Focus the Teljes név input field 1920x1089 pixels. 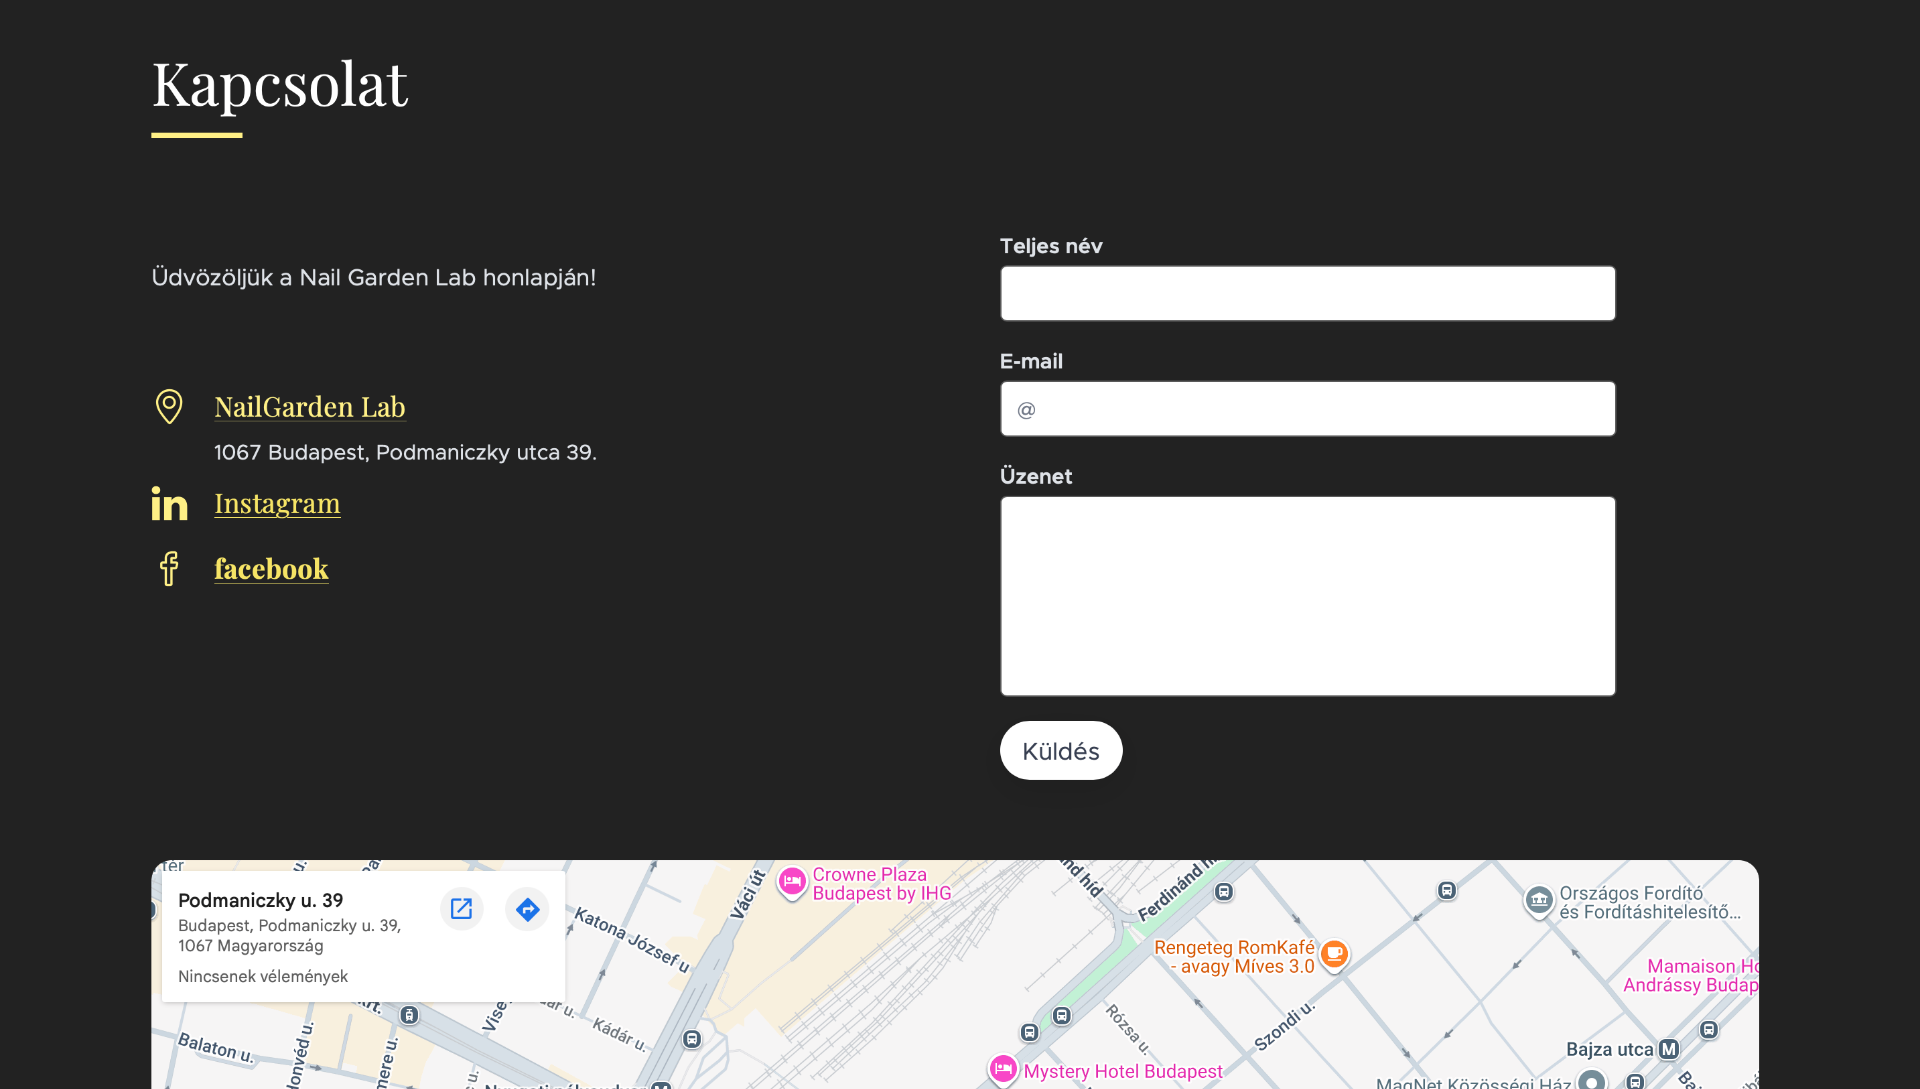(1307, 293)
